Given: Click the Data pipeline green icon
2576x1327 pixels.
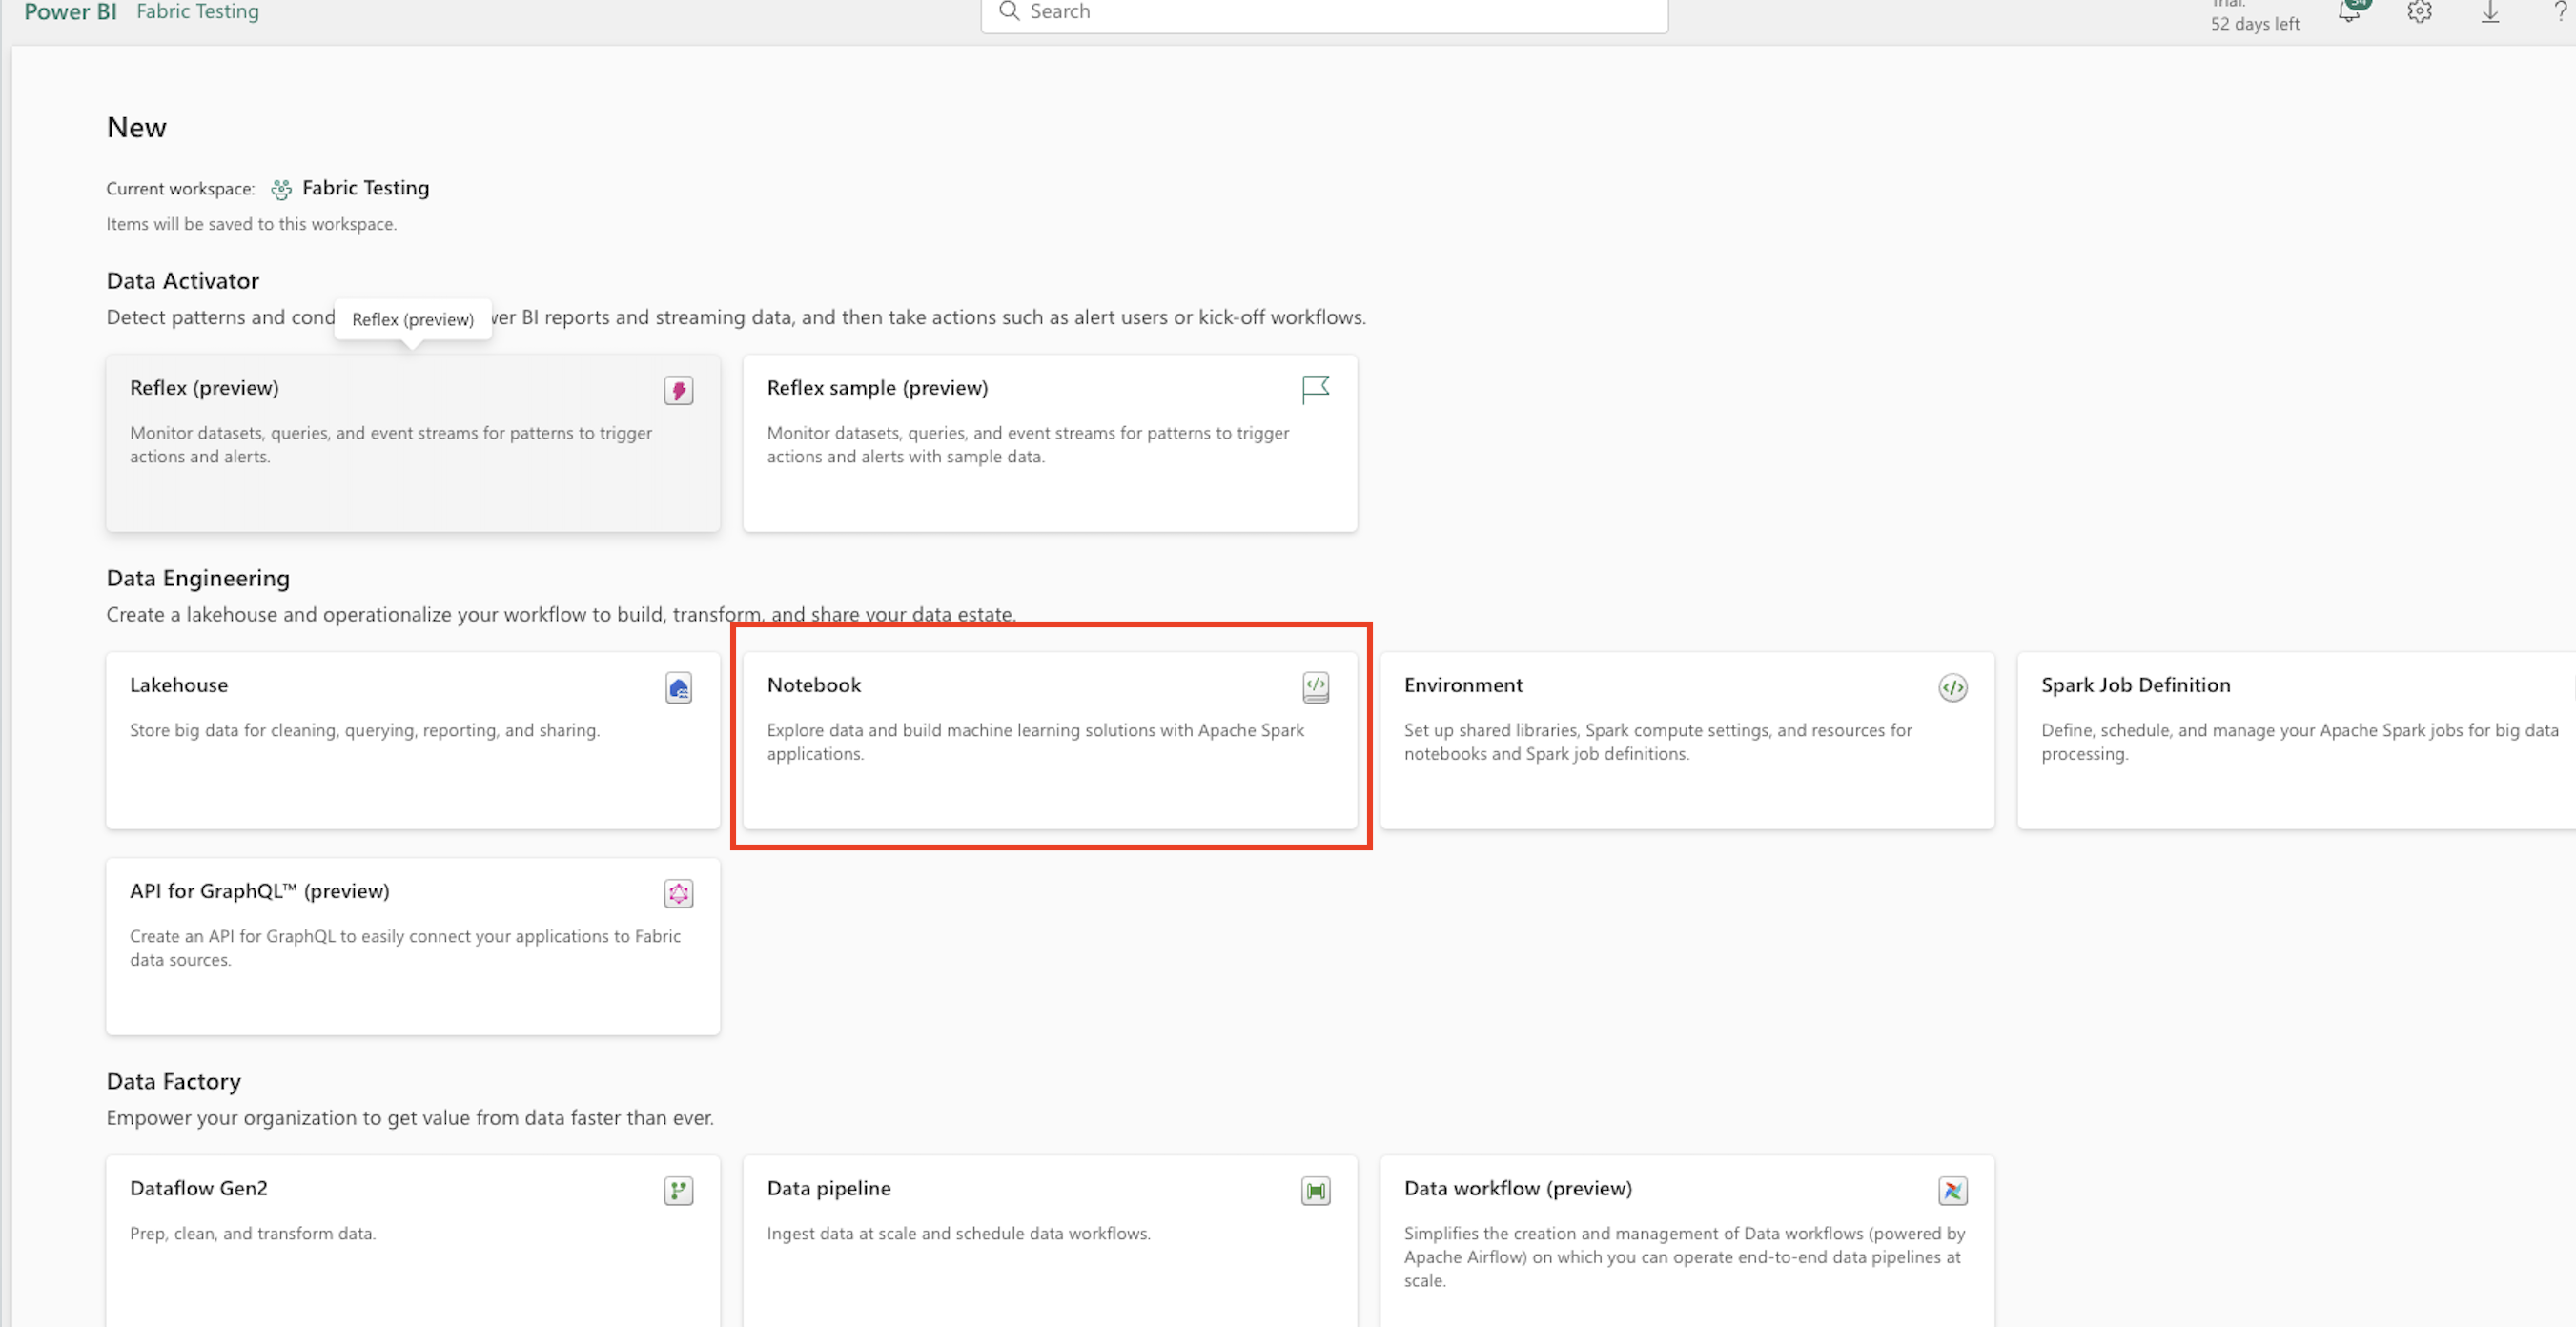Looking at the screenshot, I should pyautogui.click(x=1315, y=1190).
